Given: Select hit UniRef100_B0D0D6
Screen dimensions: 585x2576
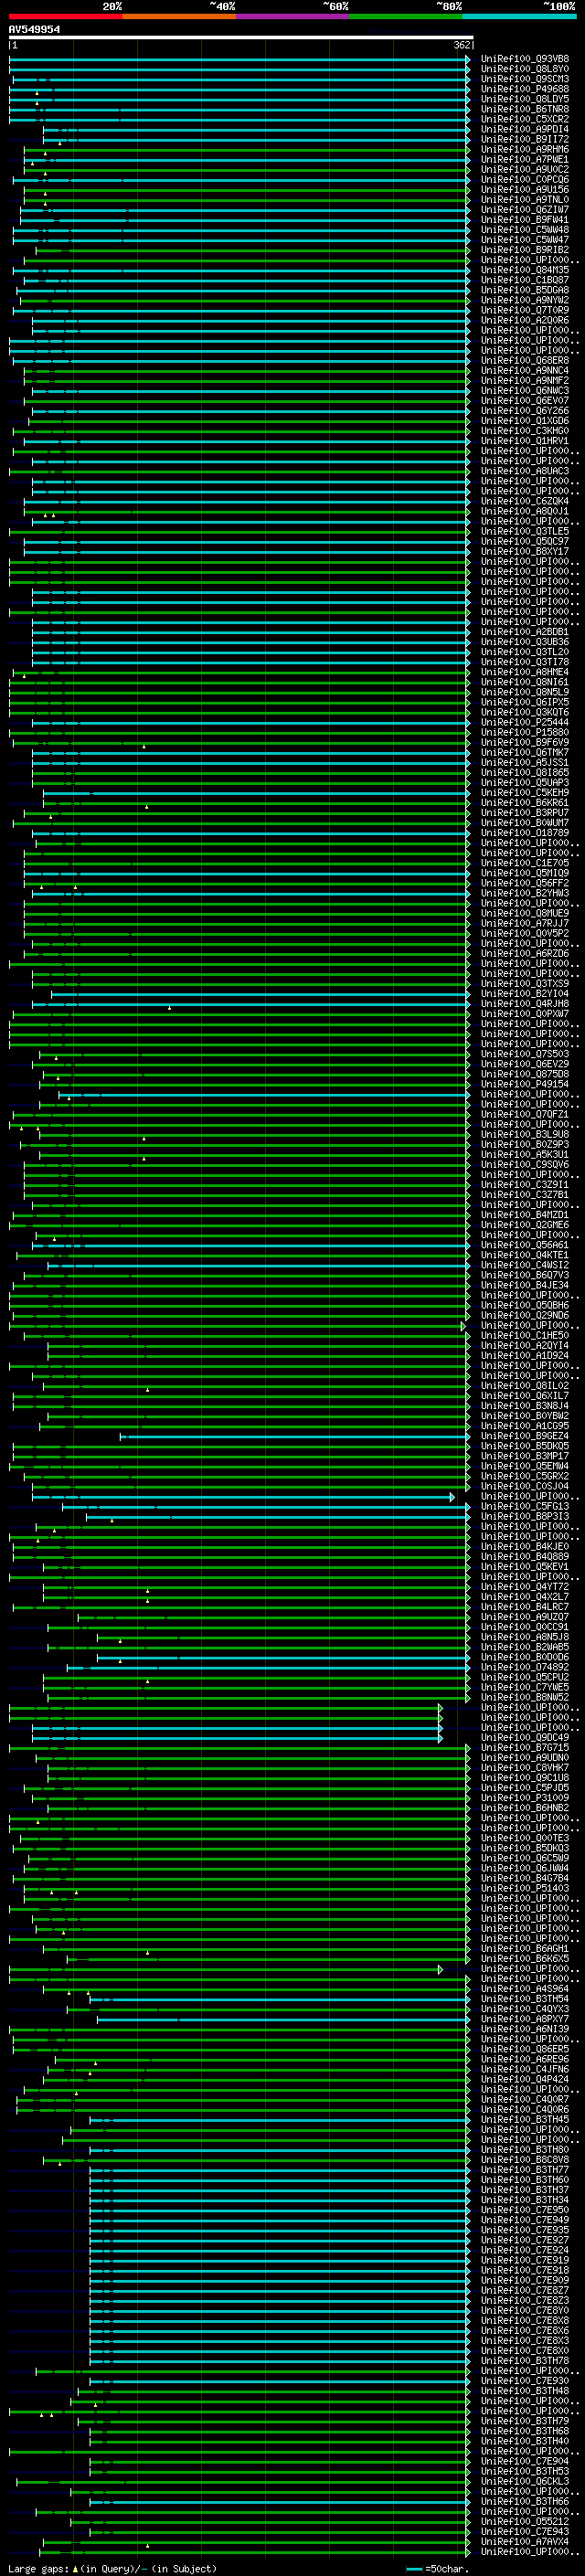Looking at the screenshot, I should pyautogui.click(x=524, y=1657).
